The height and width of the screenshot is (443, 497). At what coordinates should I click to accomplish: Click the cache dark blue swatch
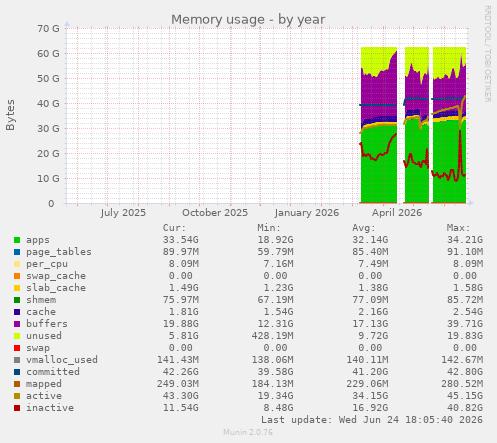click(x=17, y=312)
